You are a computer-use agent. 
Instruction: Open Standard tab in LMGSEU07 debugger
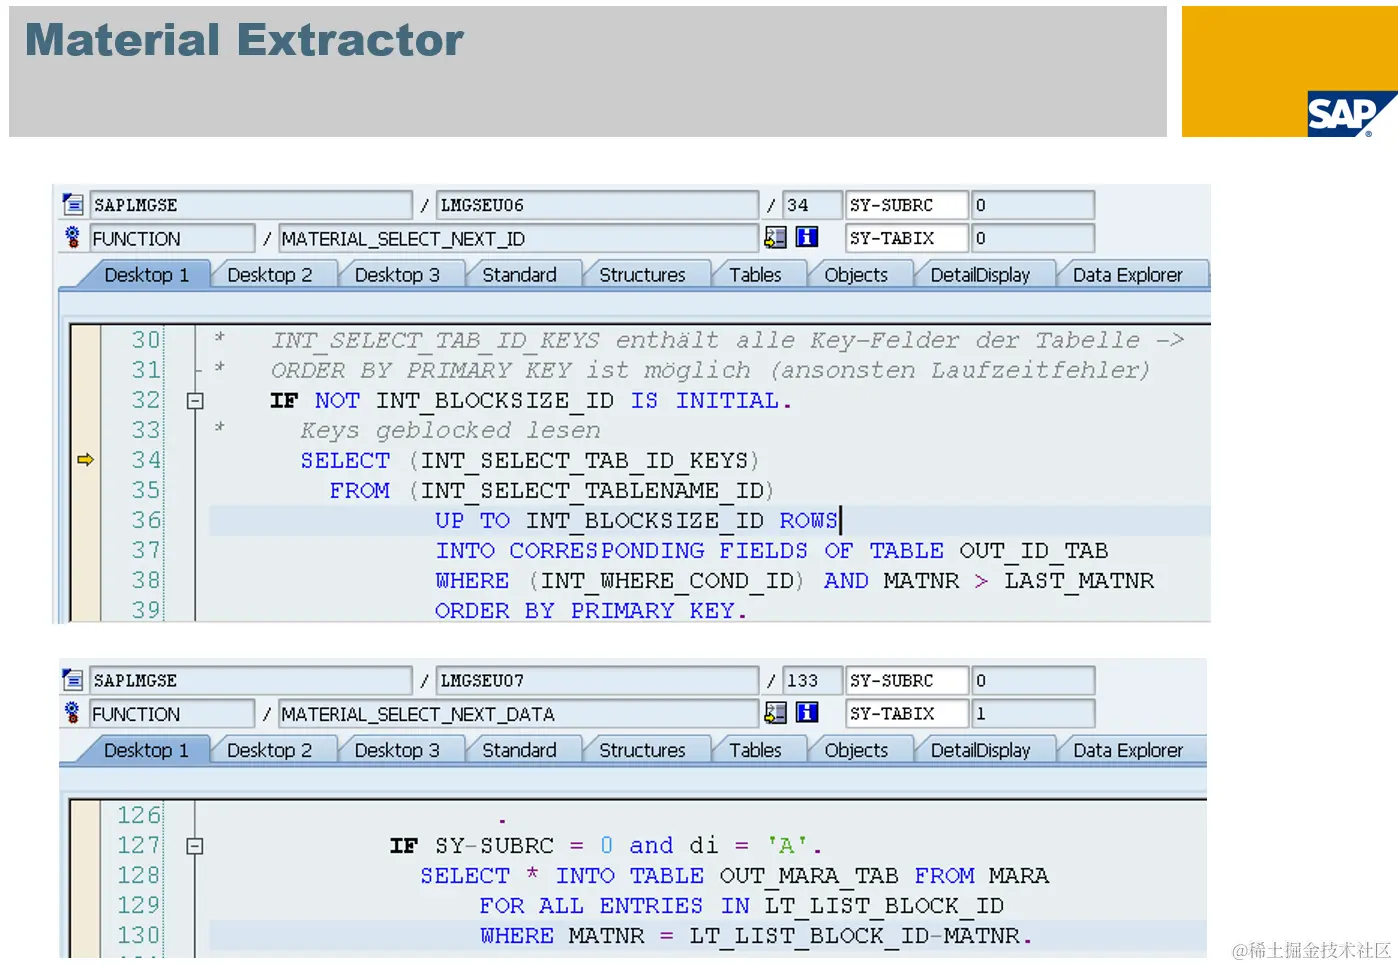coord(519,750)
